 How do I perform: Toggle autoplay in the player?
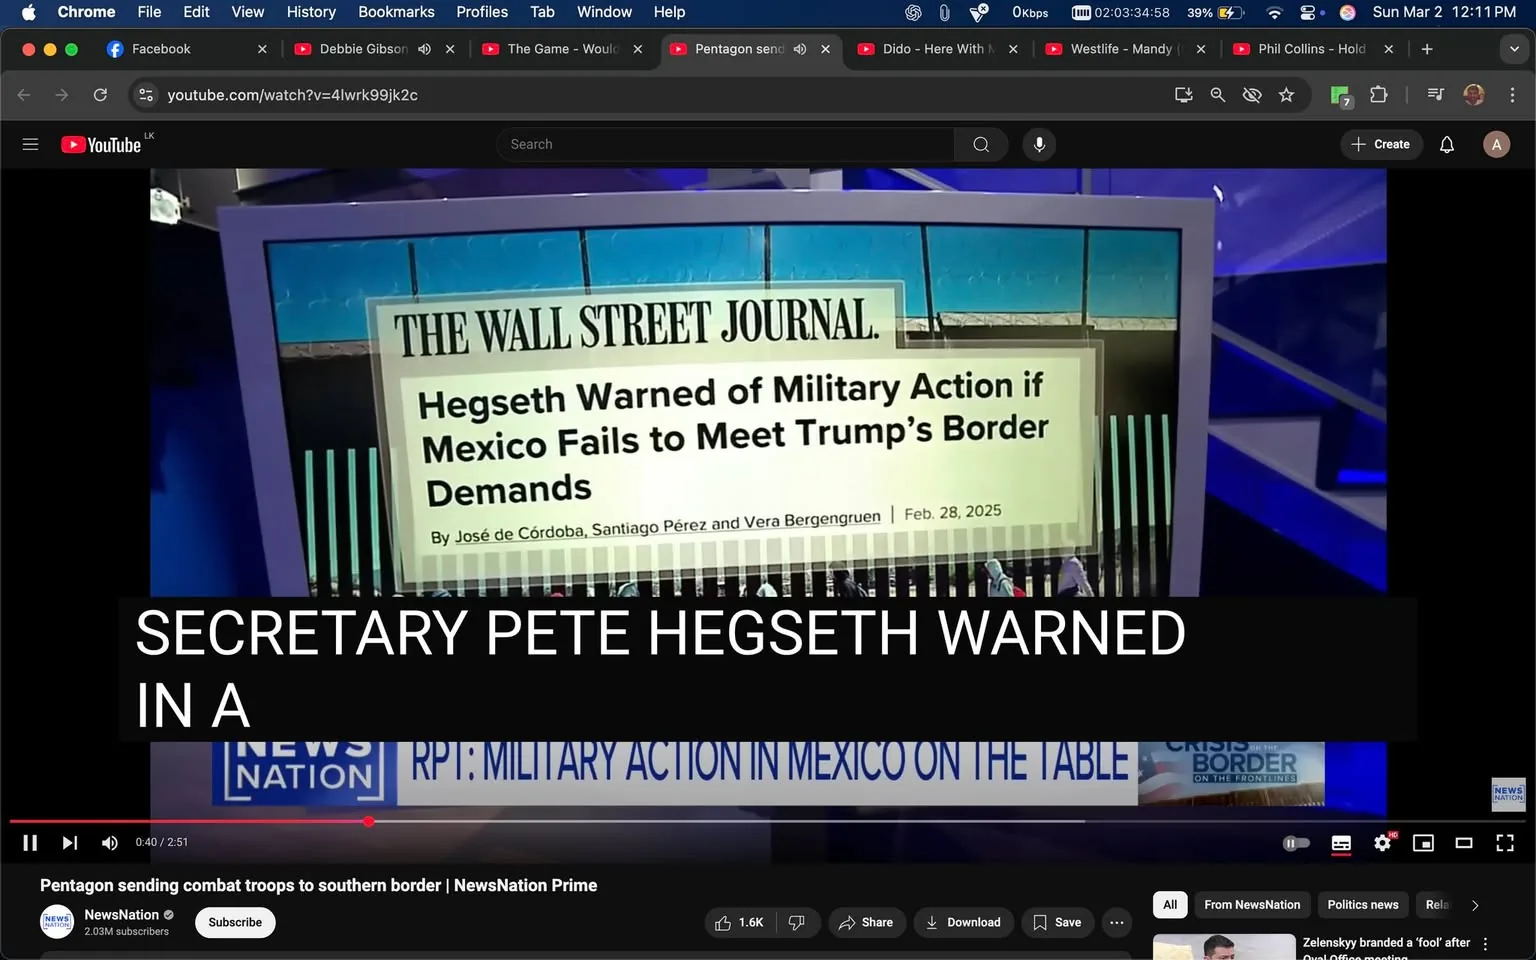[1296, 842]
